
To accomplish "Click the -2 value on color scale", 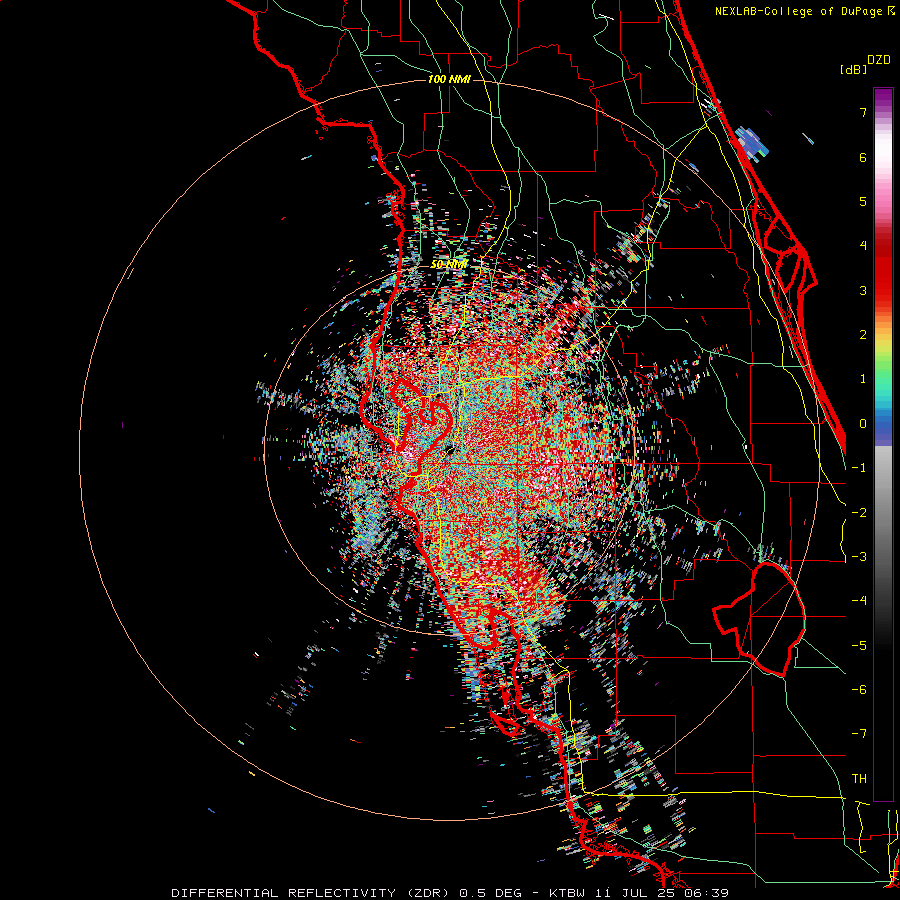I will 859,513.
